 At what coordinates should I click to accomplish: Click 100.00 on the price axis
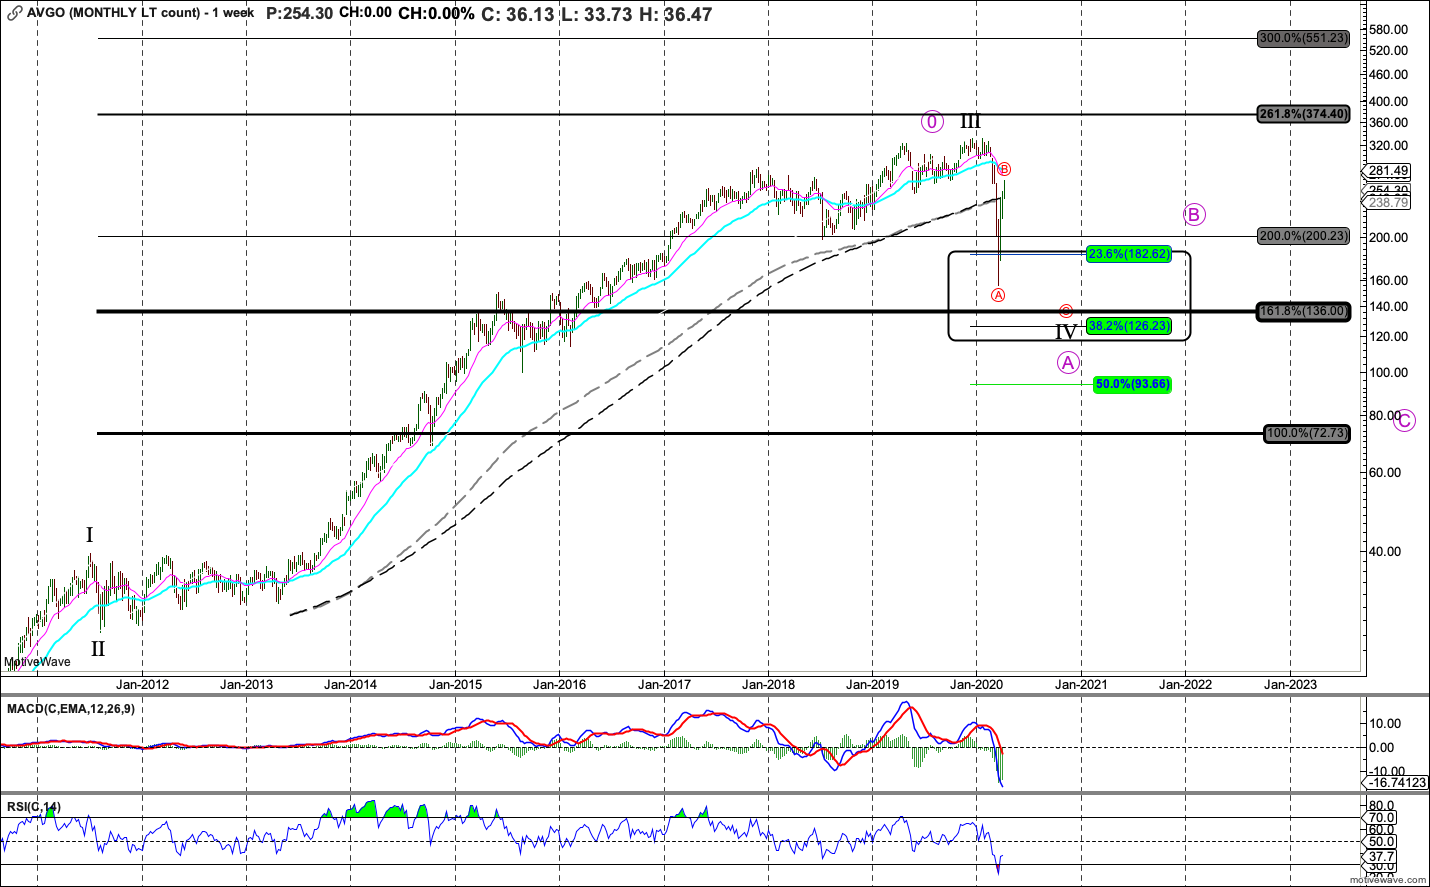point(1389,372)
